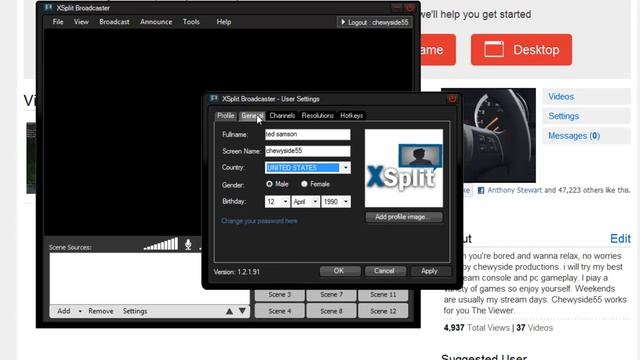Screen dimensions: 640x360
Task: Toggle the microphone icon
Action: (188, 244)
